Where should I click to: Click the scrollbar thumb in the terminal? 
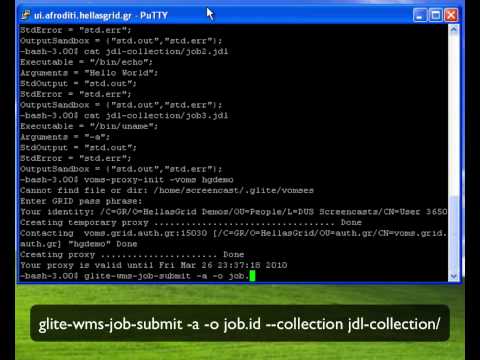pos(454,233)
